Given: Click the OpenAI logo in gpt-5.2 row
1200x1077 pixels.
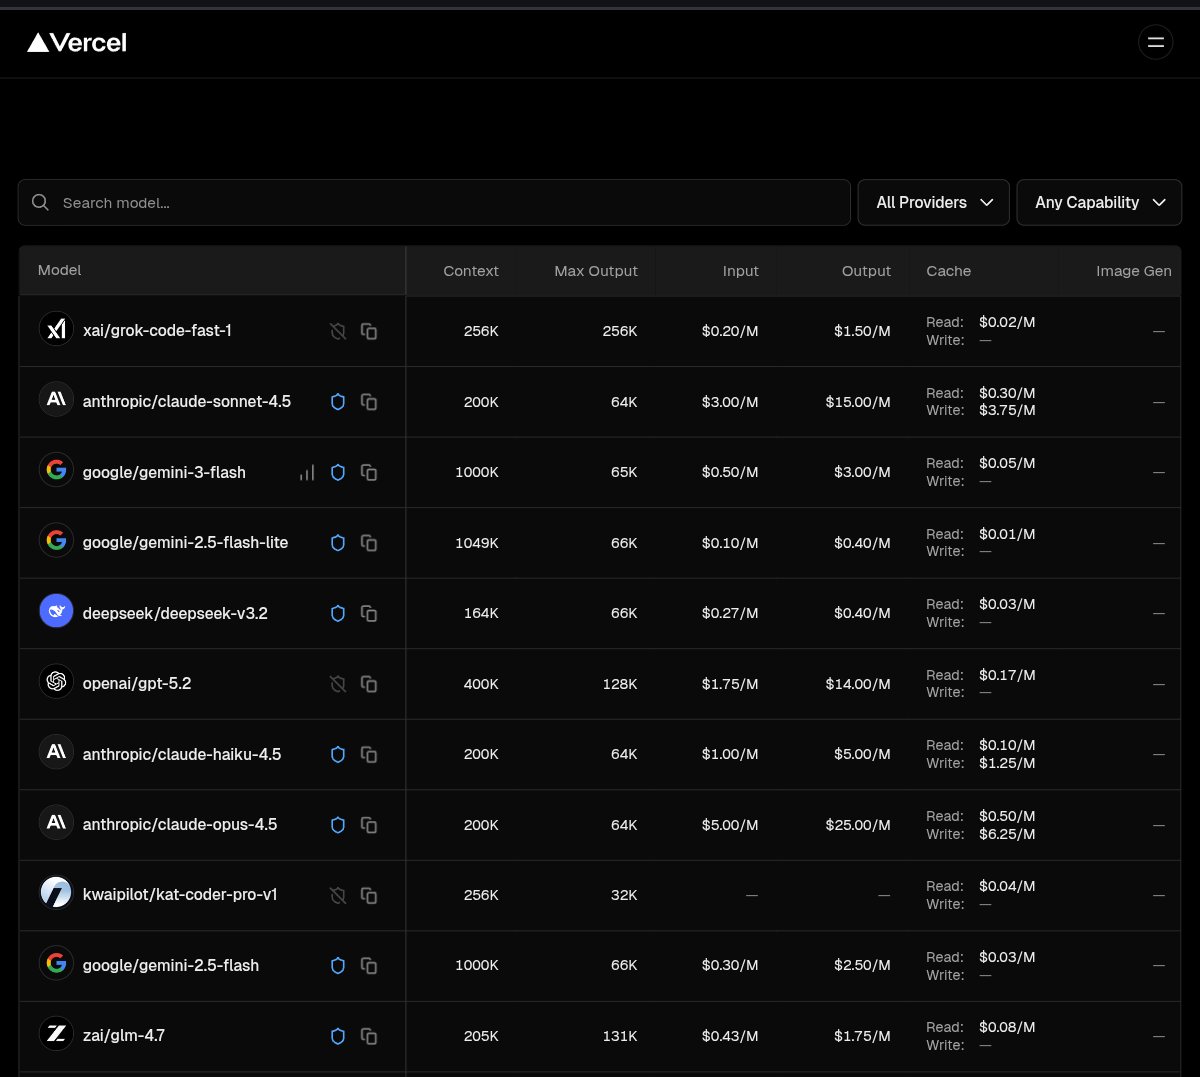Looking at the screenshot, I should coord(56,681).
